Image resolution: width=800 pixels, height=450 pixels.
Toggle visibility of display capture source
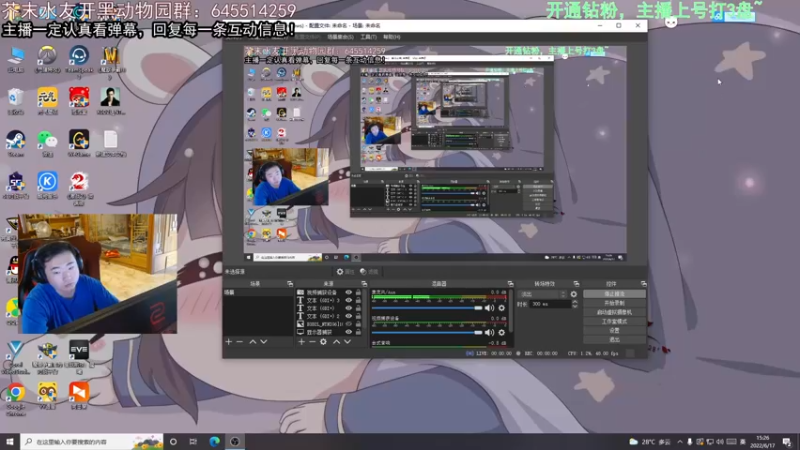coord(348,332)
